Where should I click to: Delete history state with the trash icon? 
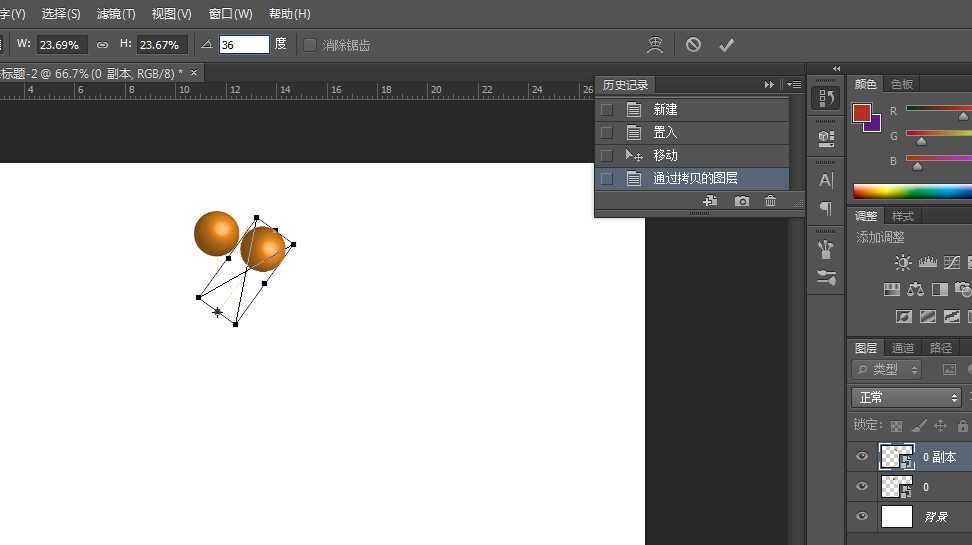pos(770,201)
